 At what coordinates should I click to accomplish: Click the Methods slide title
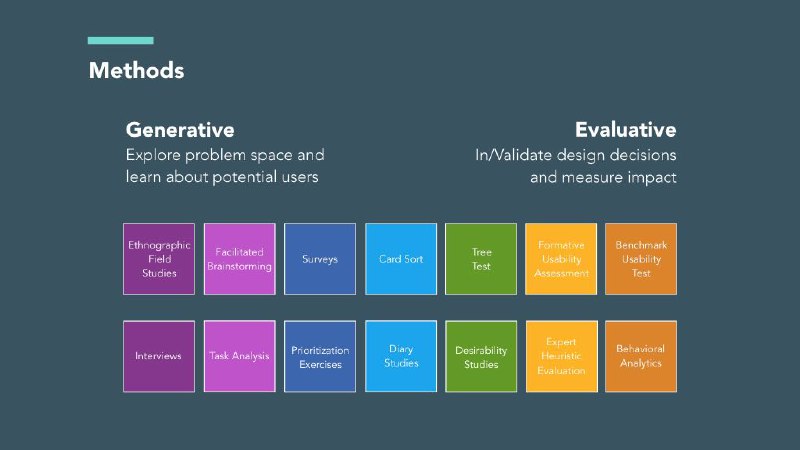pyautogui.click(x=136, y=70)
